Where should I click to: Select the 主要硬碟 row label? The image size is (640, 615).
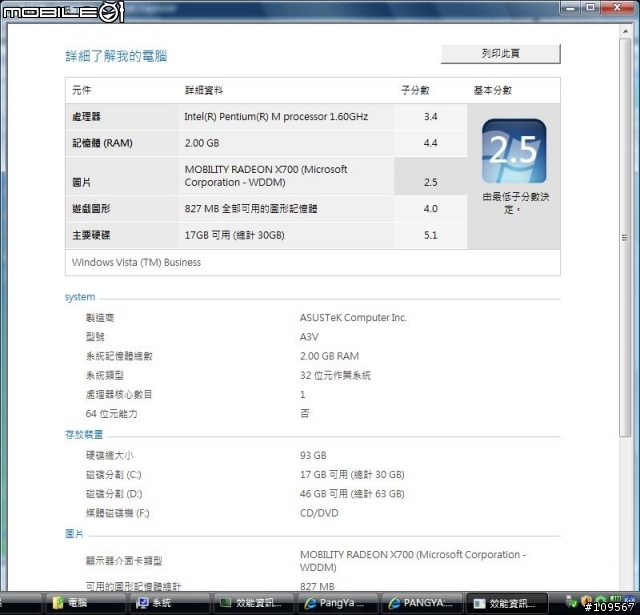(91, 235)
